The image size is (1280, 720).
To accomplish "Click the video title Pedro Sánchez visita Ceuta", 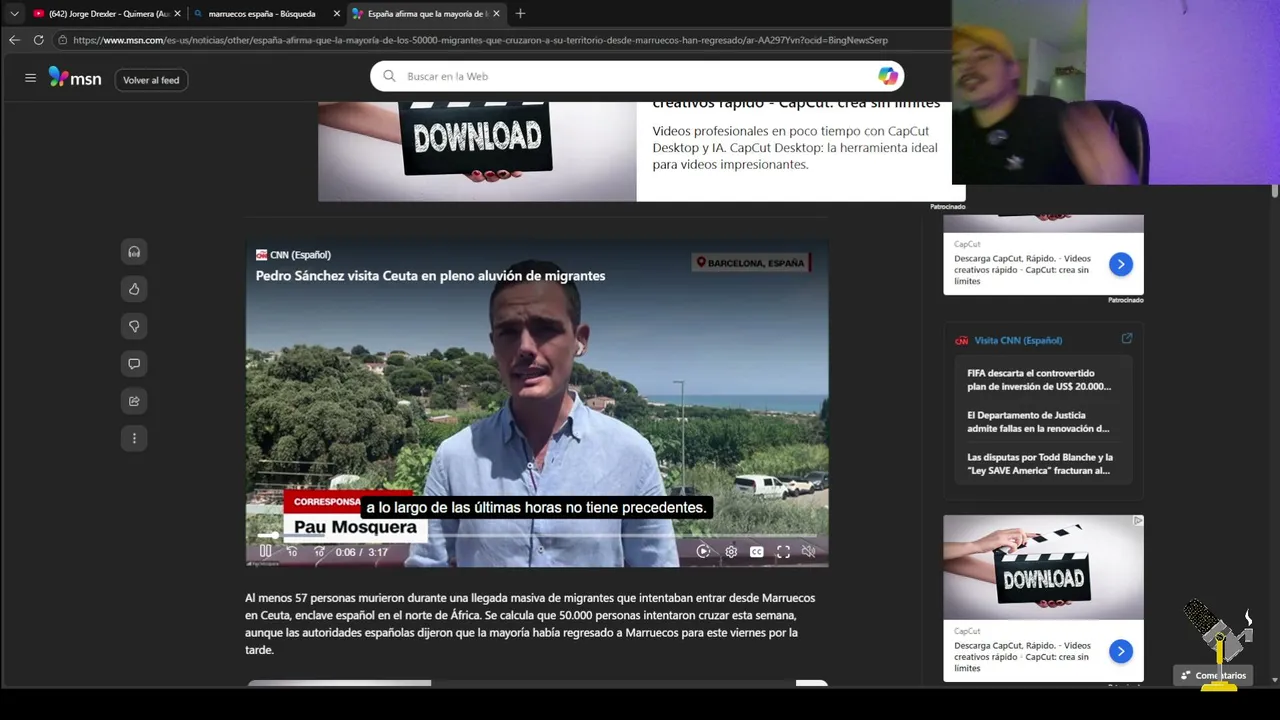I will [x=430, y=276].
